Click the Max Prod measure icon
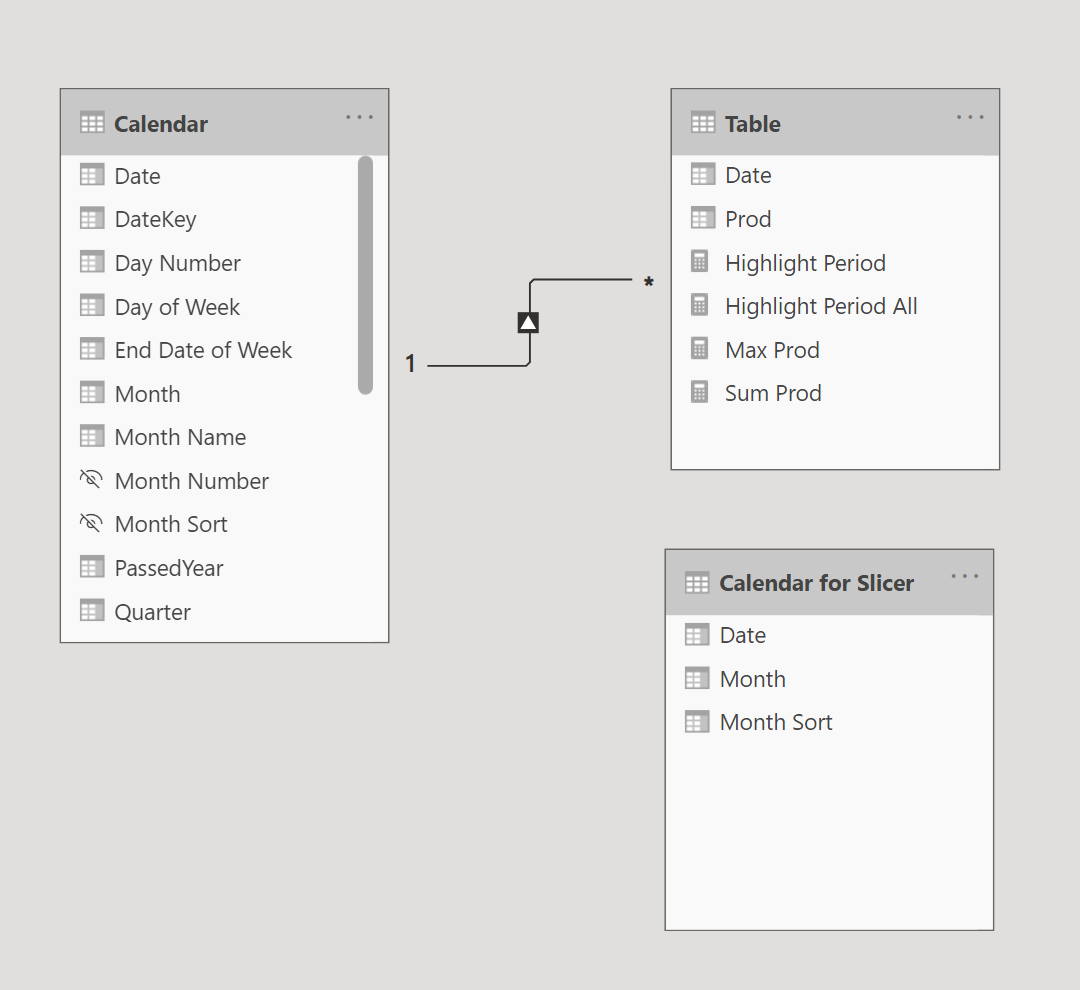Screen dimensions: 1080x990 click(700, 349)
